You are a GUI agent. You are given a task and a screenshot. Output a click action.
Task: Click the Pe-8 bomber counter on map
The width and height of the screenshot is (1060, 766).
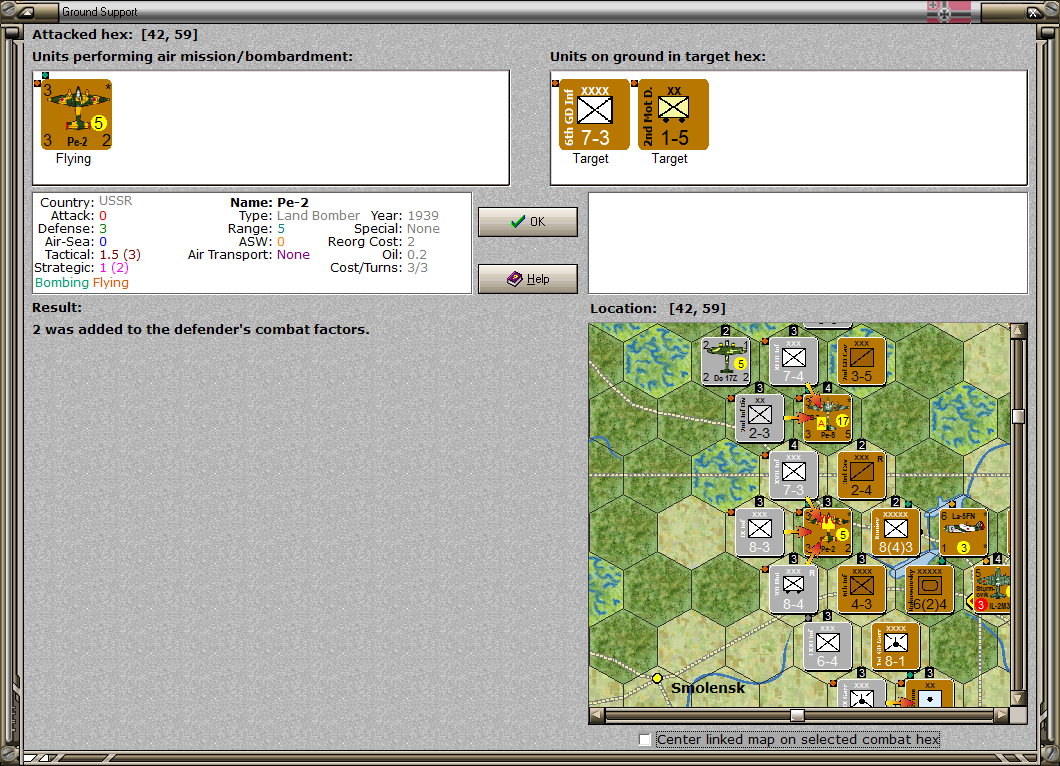tap(827, 418)
